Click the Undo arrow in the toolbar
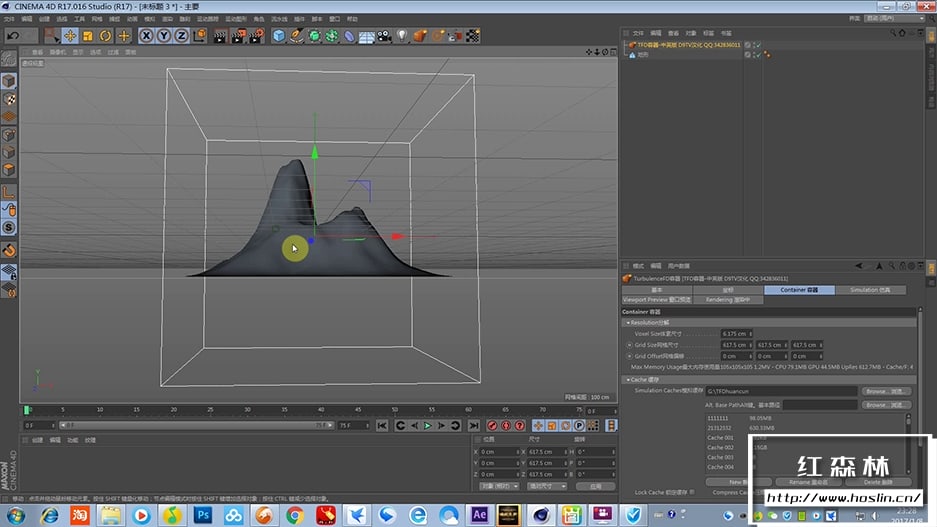 pyautogui.click(x=13, y=36)
